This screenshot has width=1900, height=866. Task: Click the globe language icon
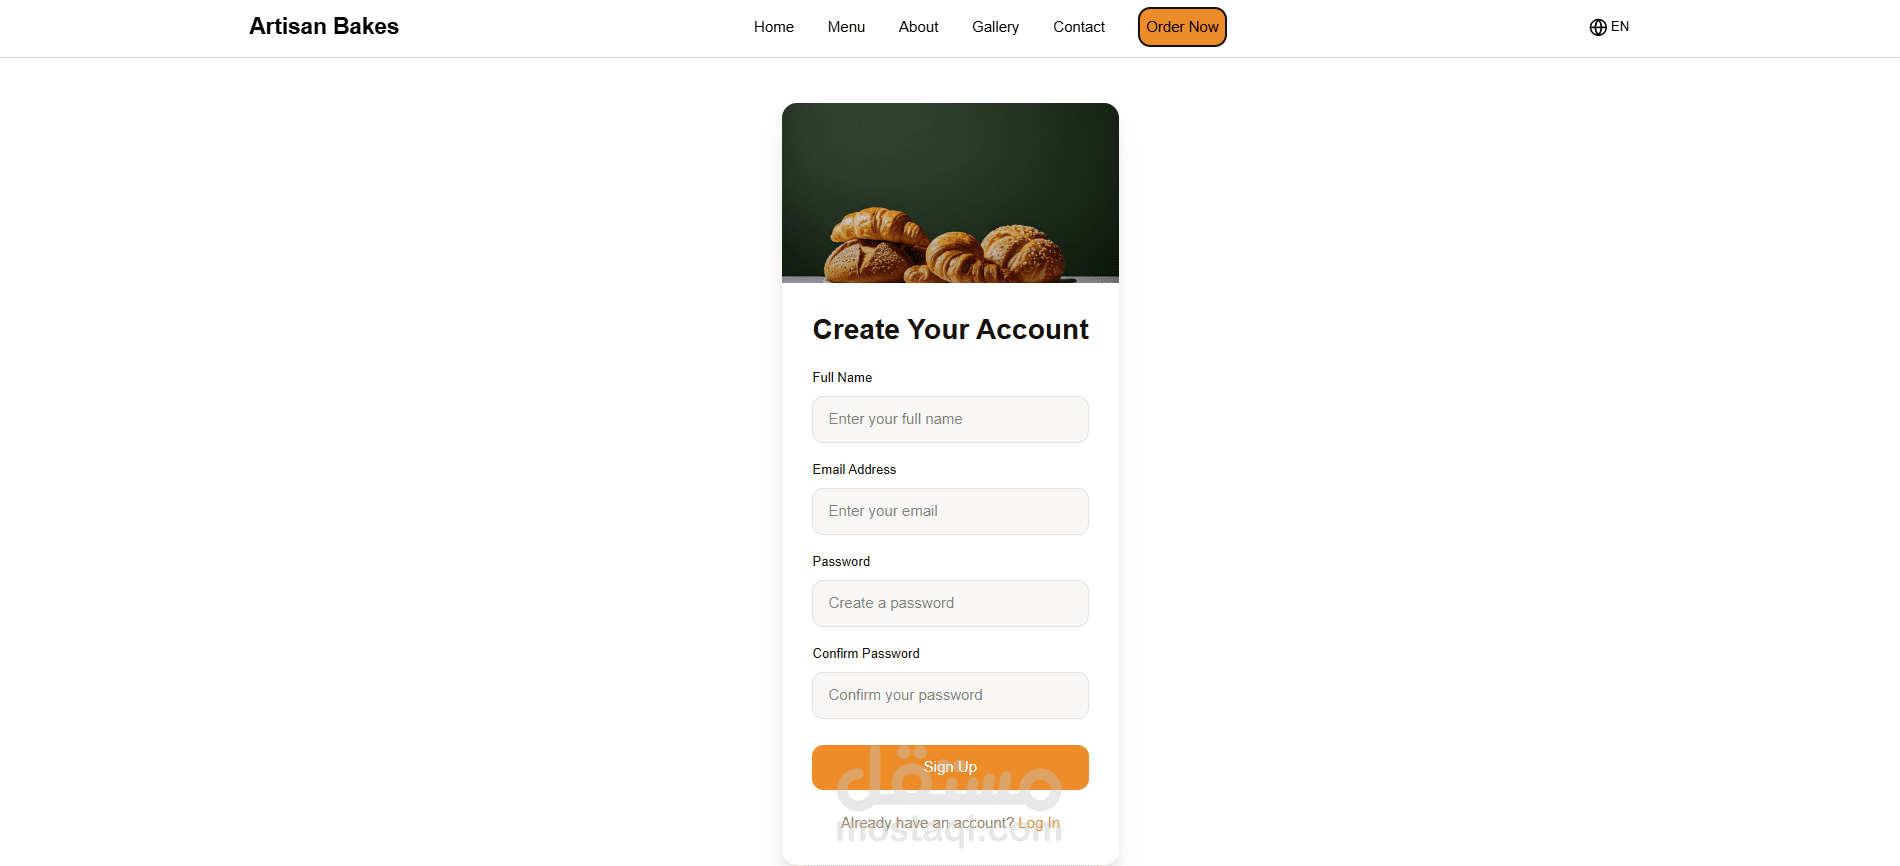coord(1598,27)
